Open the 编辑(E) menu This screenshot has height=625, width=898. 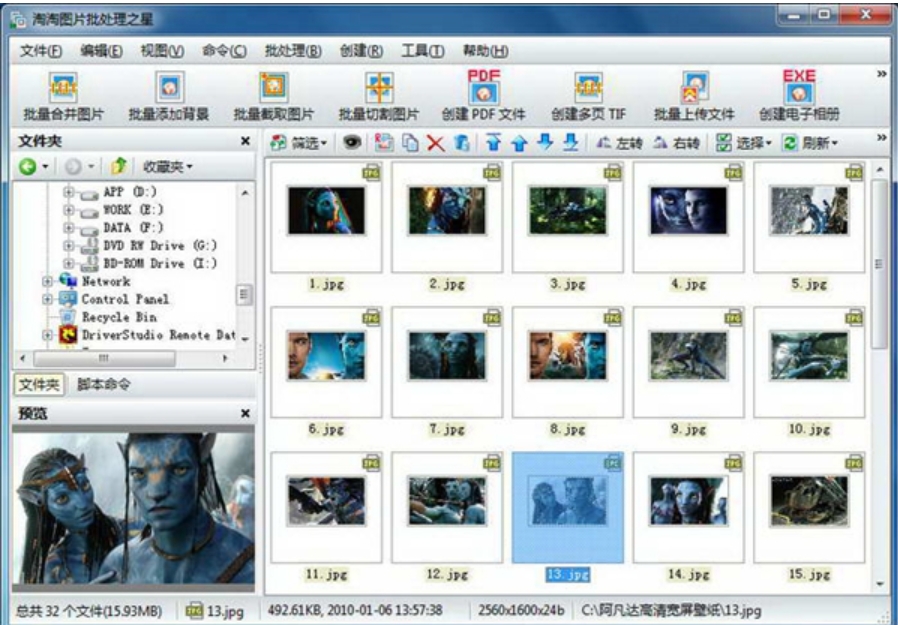101,51
